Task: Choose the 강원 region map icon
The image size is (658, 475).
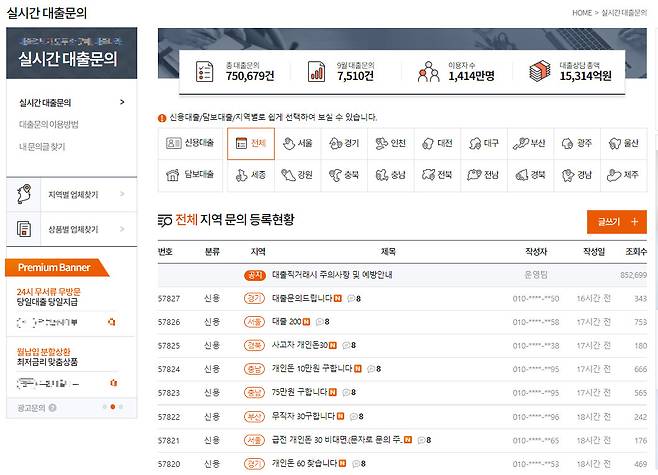Action: [288, 175]
